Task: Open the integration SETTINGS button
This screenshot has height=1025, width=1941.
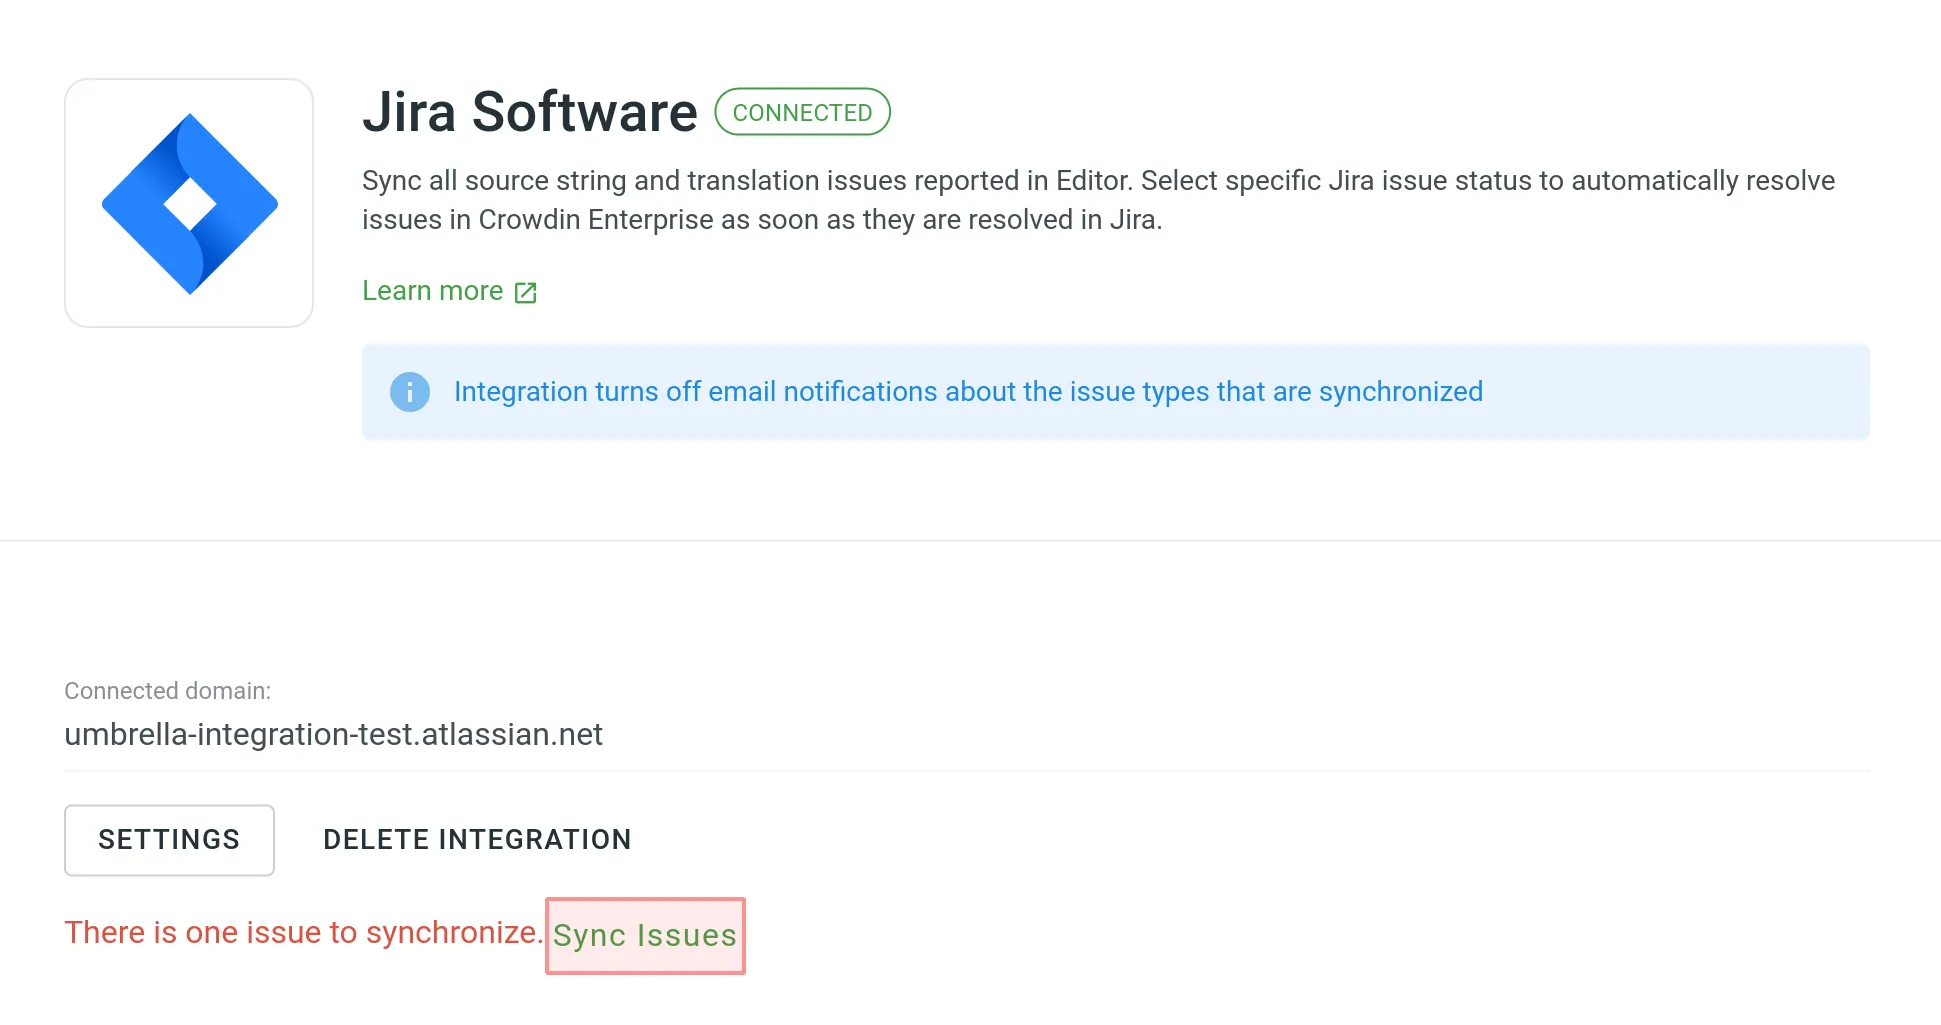Action: click(x=169, y=840)
